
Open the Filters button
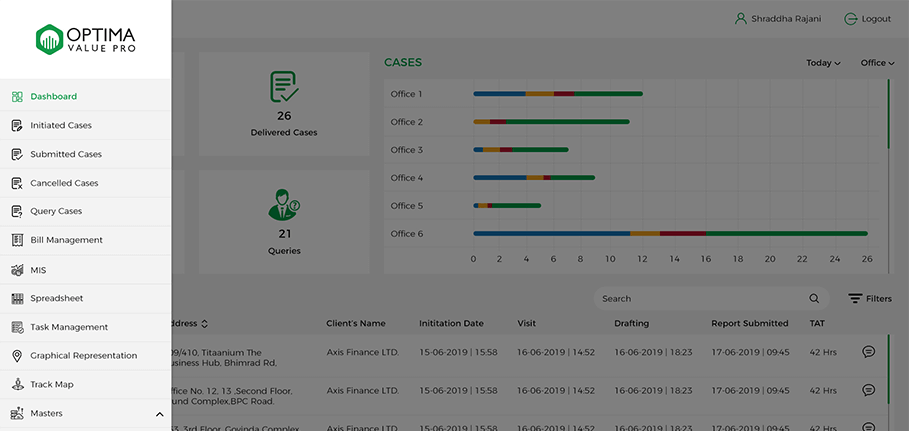869,299
